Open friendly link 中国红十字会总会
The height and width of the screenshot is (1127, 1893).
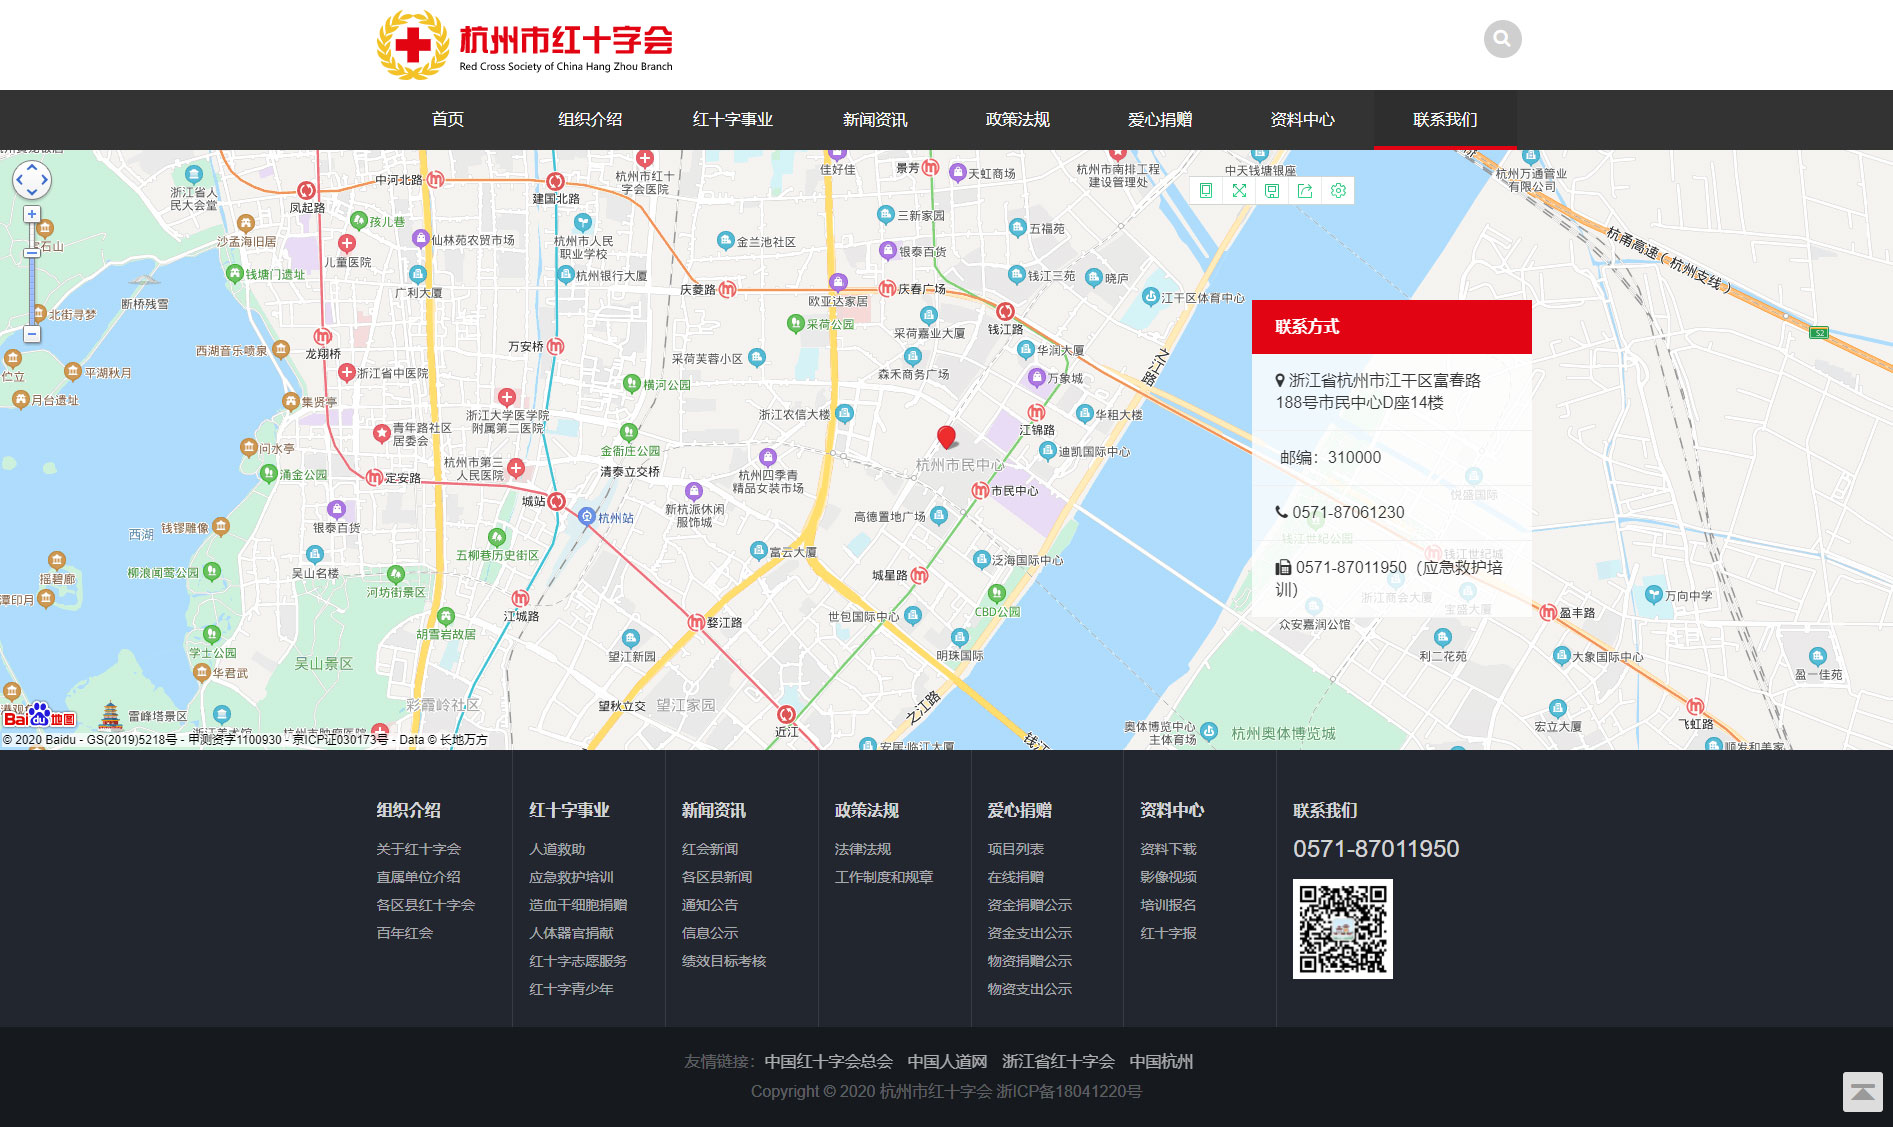click(x=828, y=1062)
